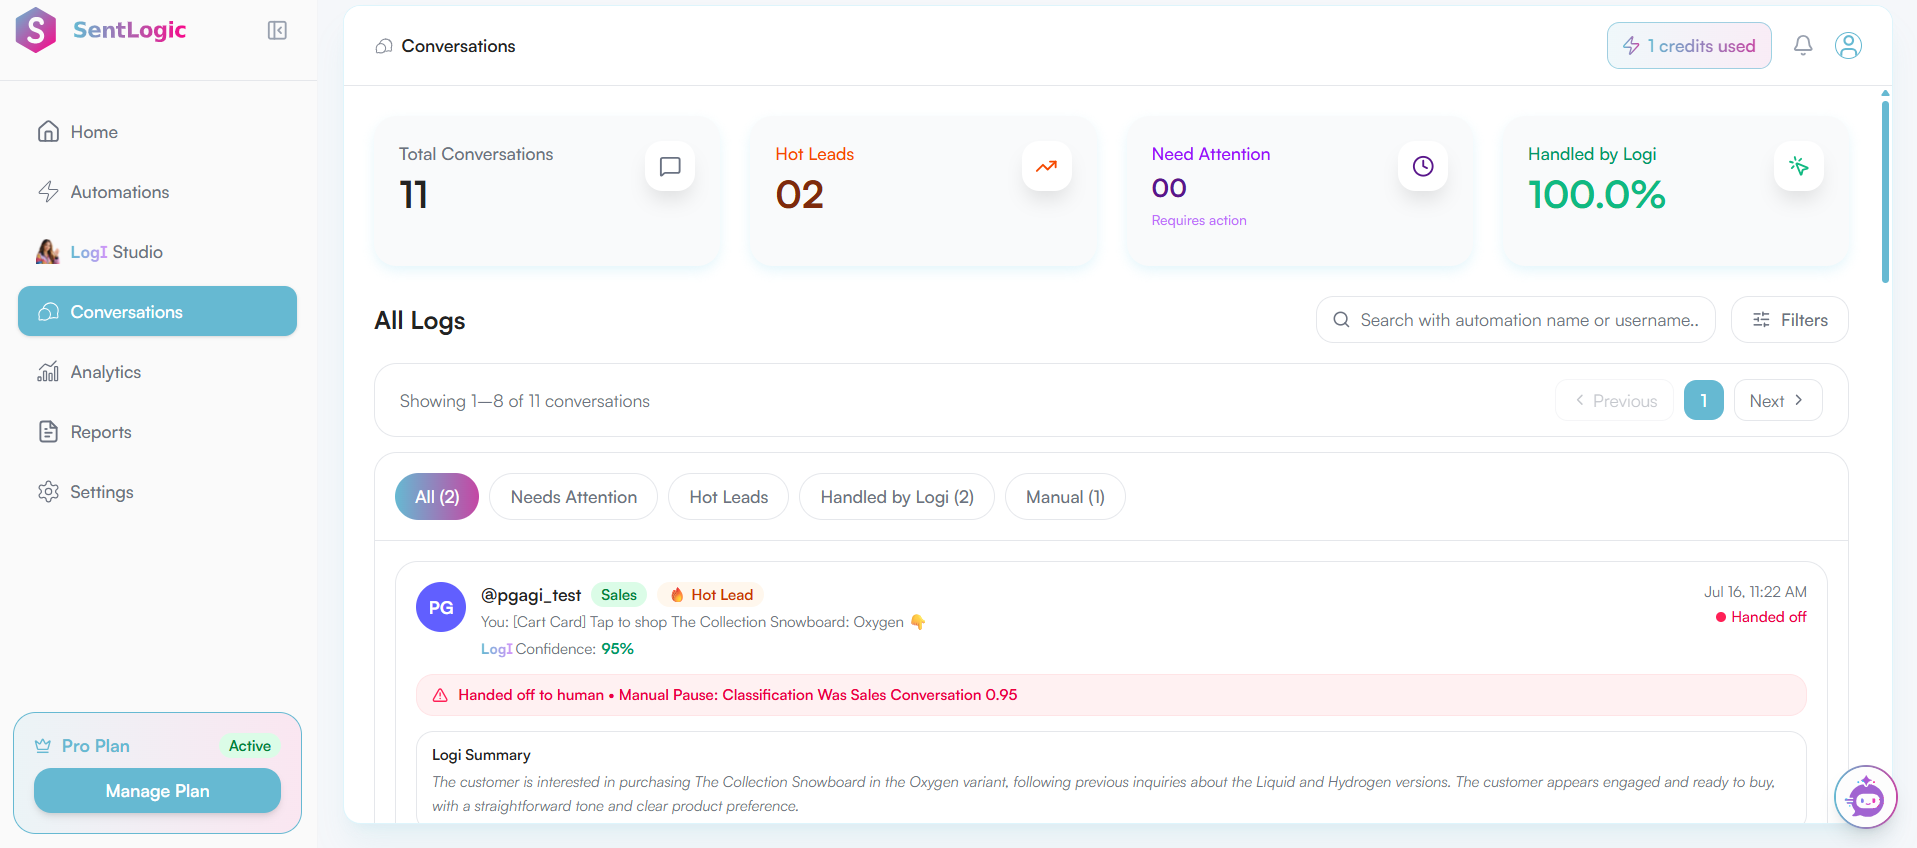Click the PG avatar for pgagi_test
Image resolution: width=1917 pixels, height=848 pixels.
[441, 607]
